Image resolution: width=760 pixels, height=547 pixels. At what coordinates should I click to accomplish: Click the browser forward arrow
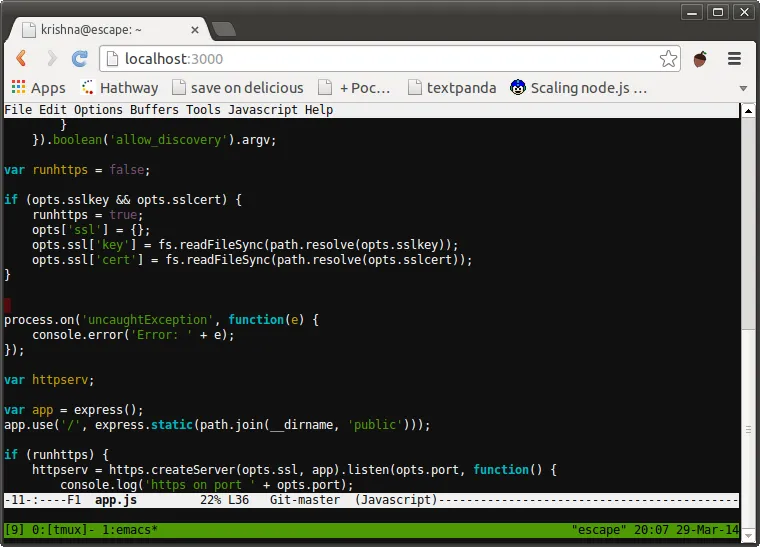point(51,58)
